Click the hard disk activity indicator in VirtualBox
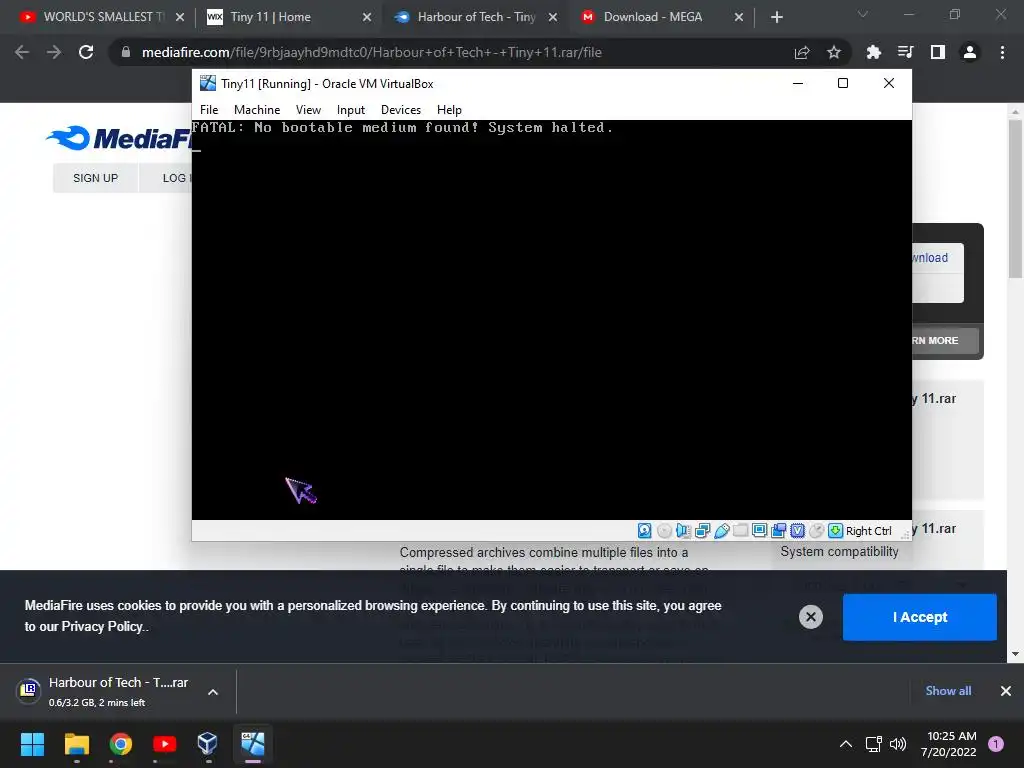The height and width of the screenshot is (768, 1024). point(645,531)
